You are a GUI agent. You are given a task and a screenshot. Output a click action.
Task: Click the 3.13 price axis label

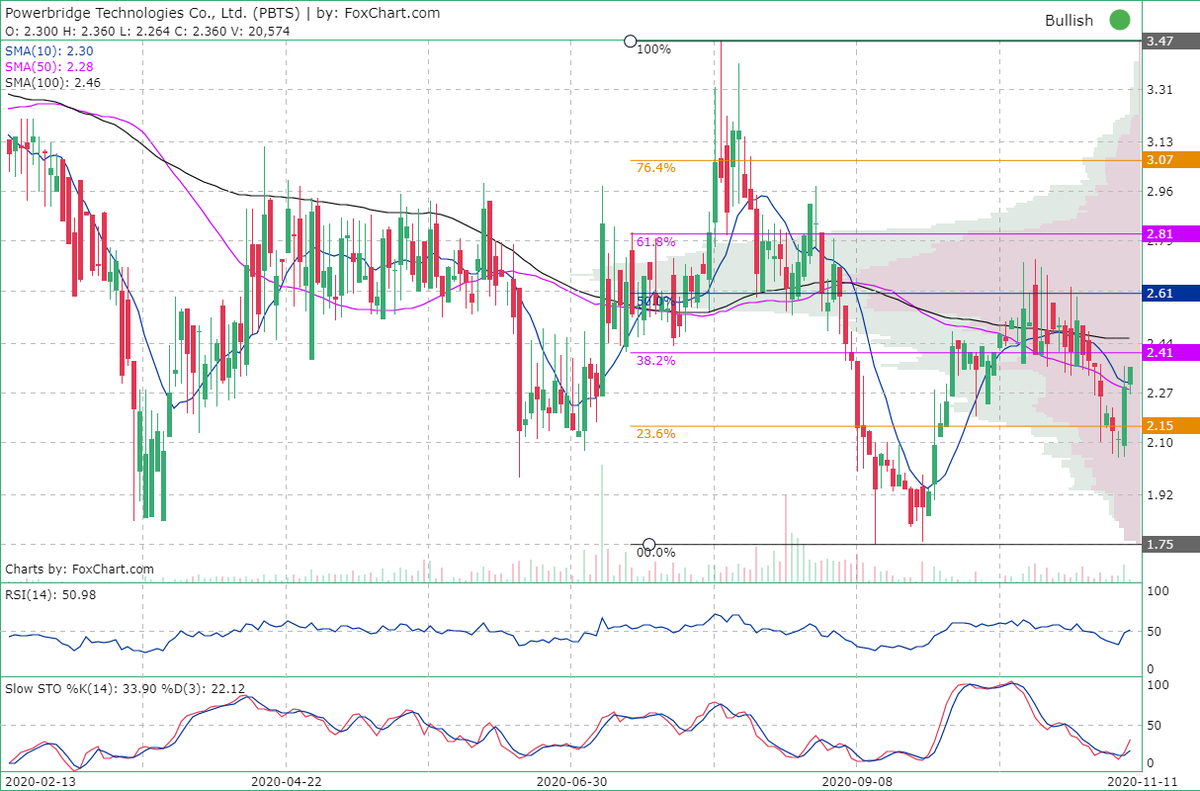pos(1160,141)
